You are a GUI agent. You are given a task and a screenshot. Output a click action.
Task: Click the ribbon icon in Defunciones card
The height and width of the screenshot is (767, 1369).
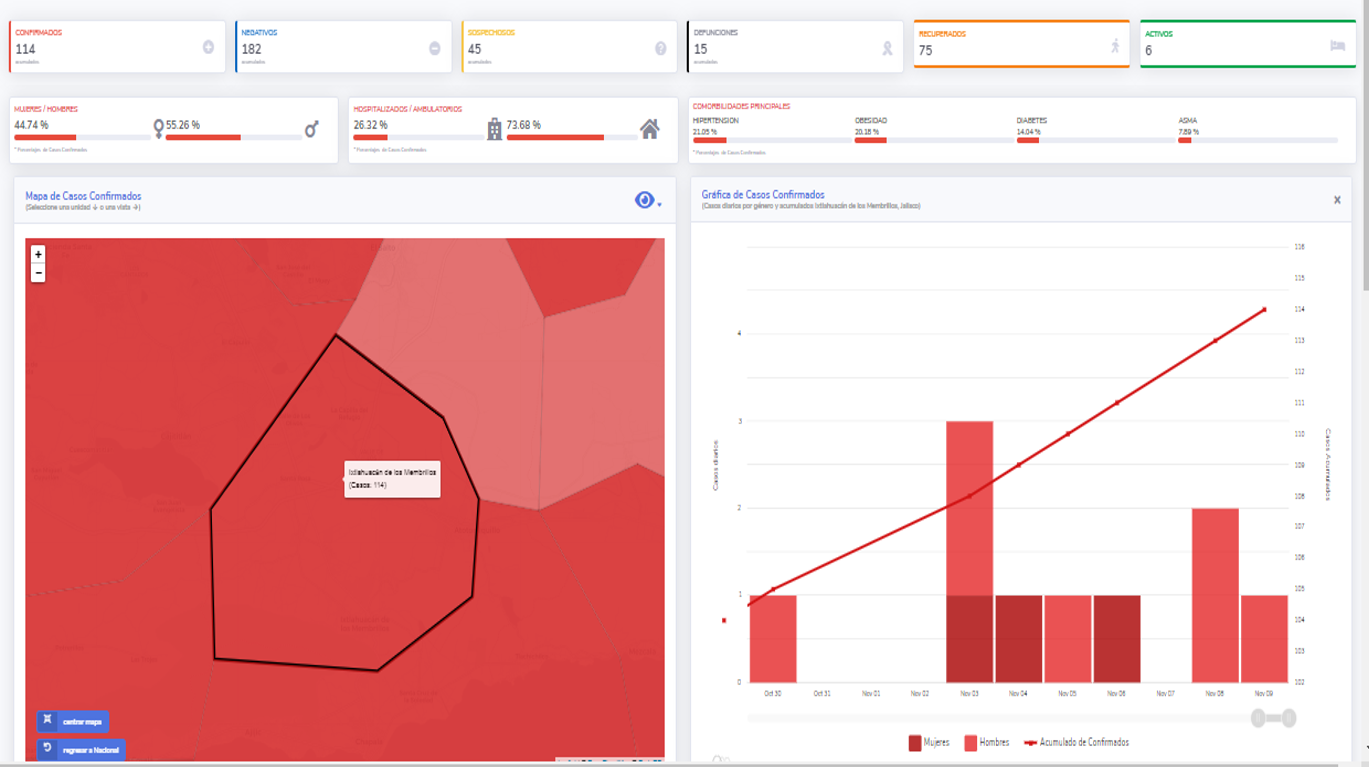pos(887,48)
